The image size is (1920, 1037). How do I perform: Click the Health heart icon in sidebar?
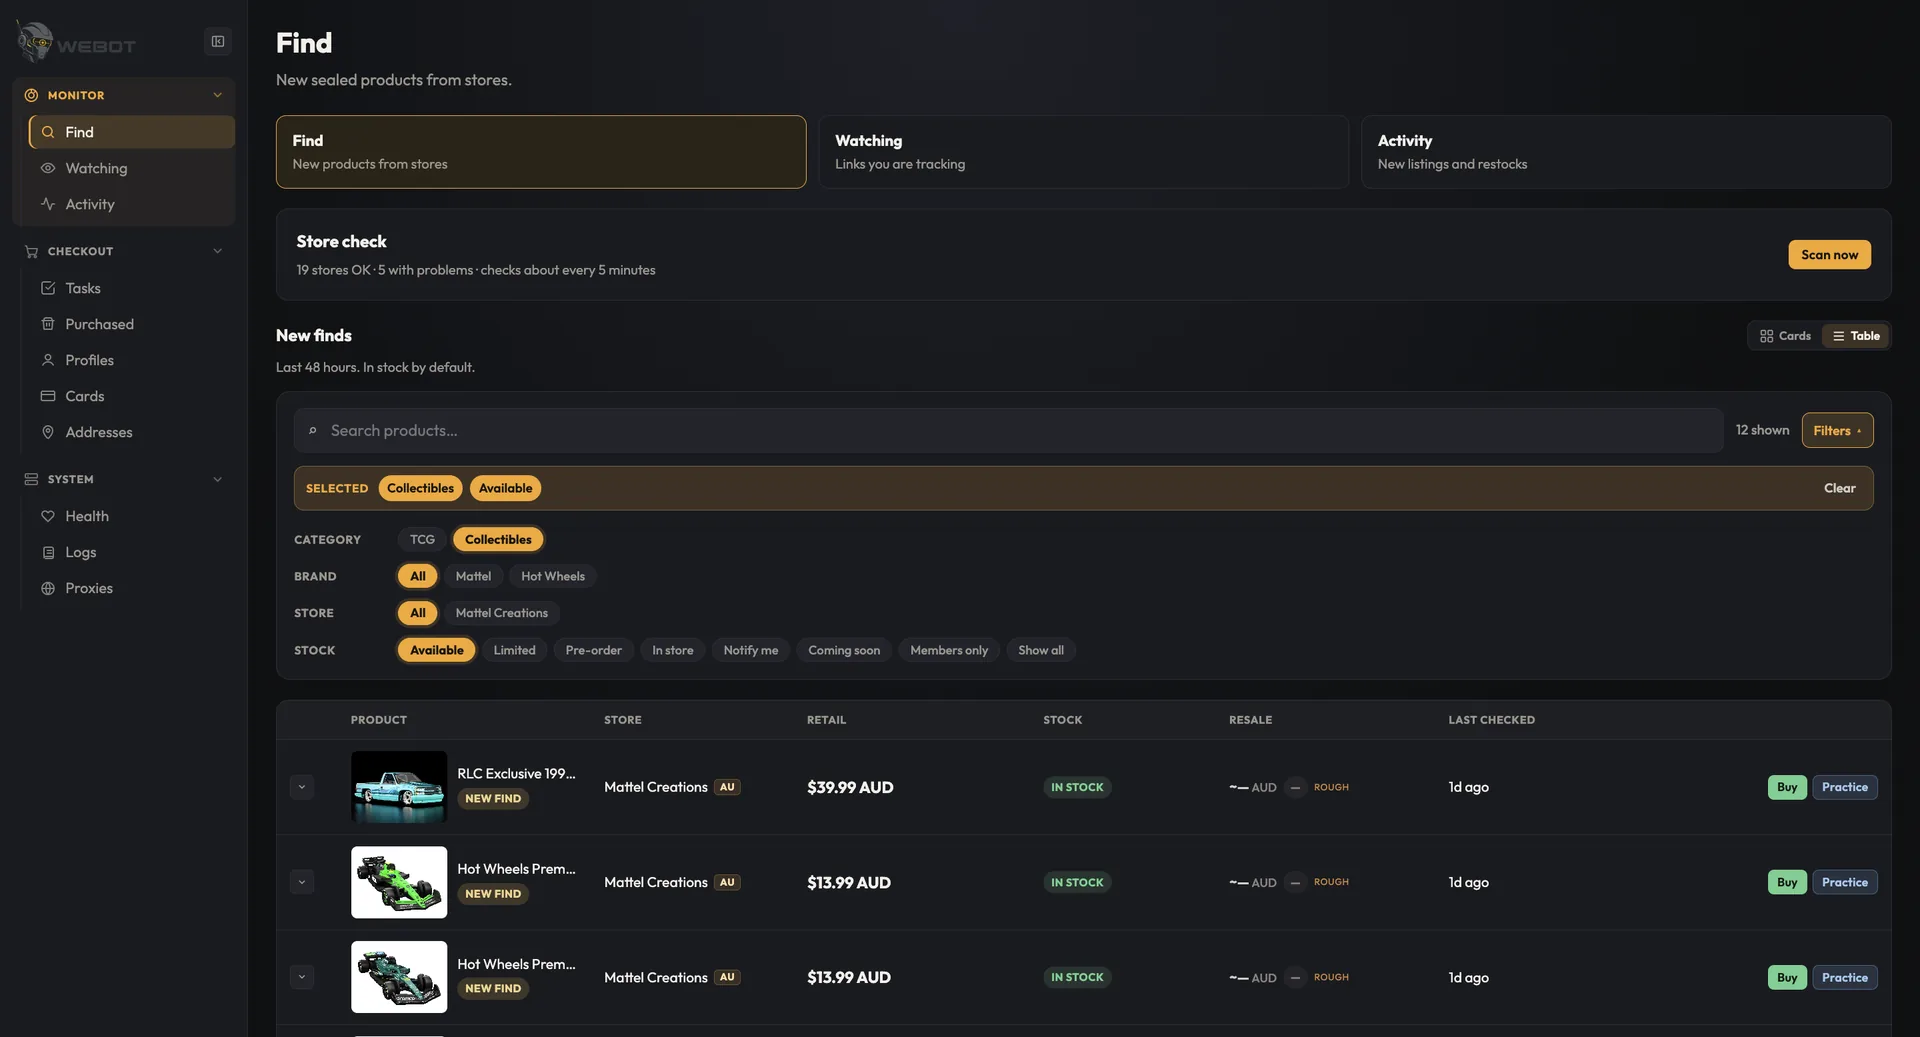pos(48,516)
